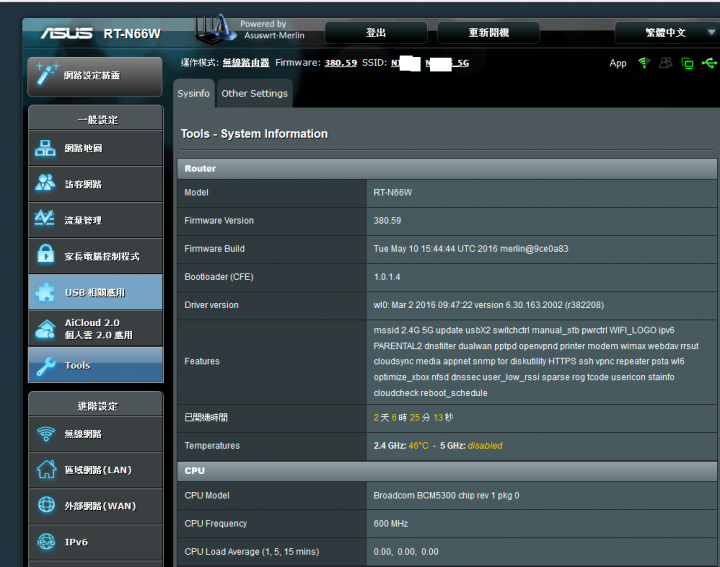Viewport: 720px width, 567px height.
Task: Click the Temperatures label
Action: click(x=212, y=445)
